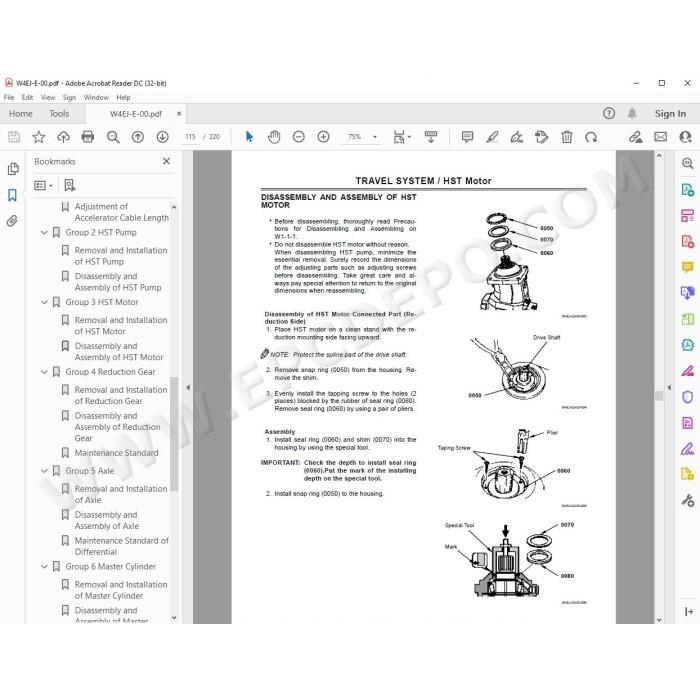Zoom out with minus button
The image size is (700, 700).
(x=299, y=137)
